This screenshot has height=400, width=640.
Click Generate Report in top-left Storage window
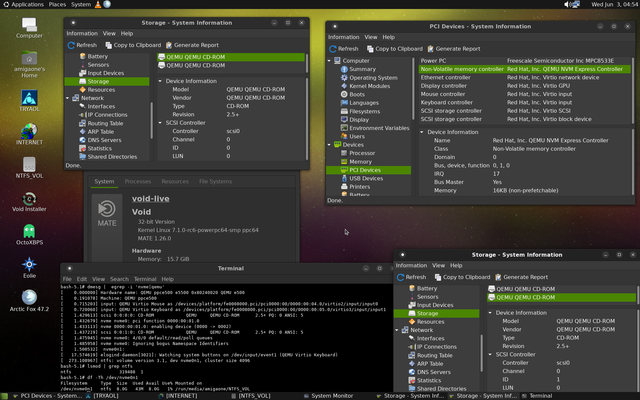pyautogui.click(x=192, y=45)
